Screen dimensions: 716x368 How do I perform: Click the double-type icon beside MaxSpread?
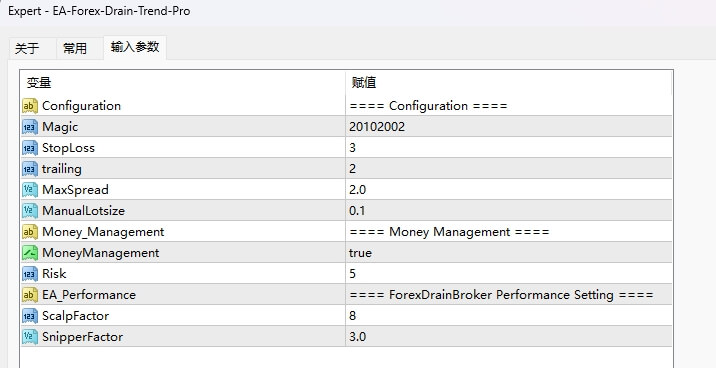[30, 190]
